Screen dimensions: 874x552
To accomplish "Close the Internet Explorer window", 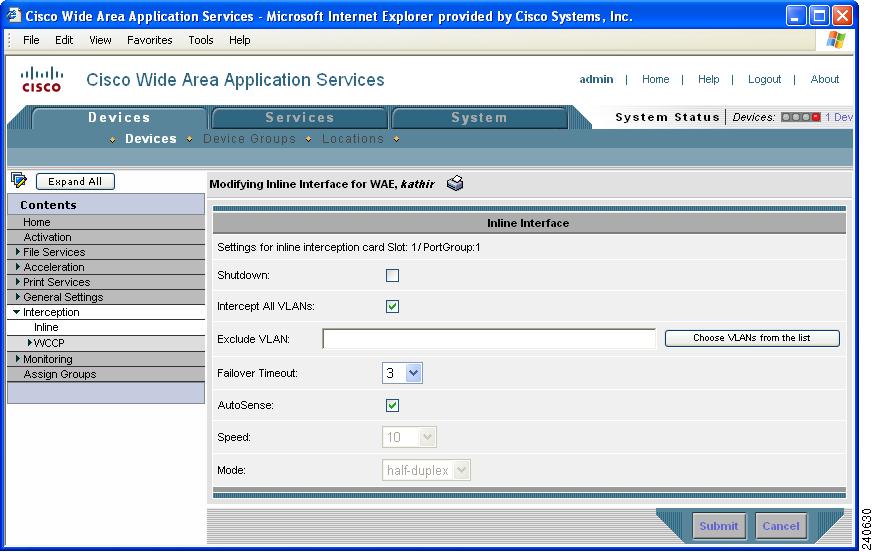I will pyautogui.click(x=842, y=16).
